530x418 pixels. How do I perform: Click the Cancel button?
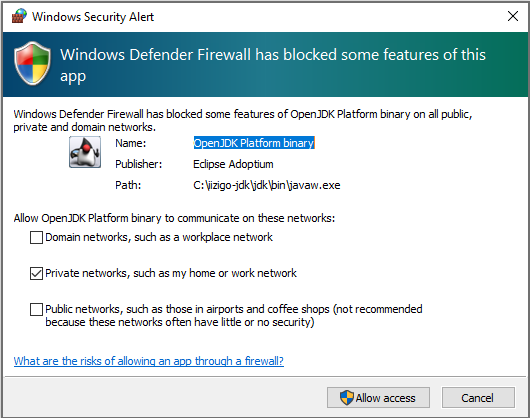coord(478,397)
